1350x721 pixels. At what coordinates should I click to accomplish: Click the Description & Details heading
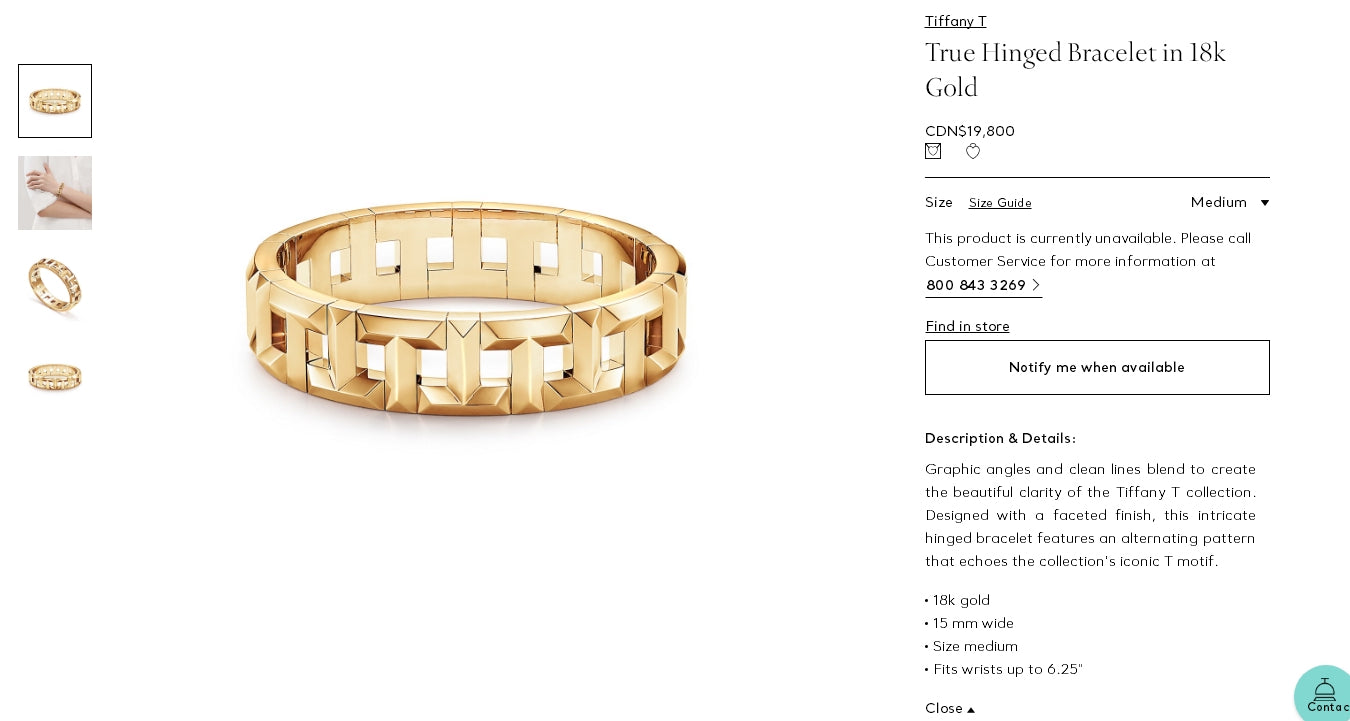(1000, 438)
